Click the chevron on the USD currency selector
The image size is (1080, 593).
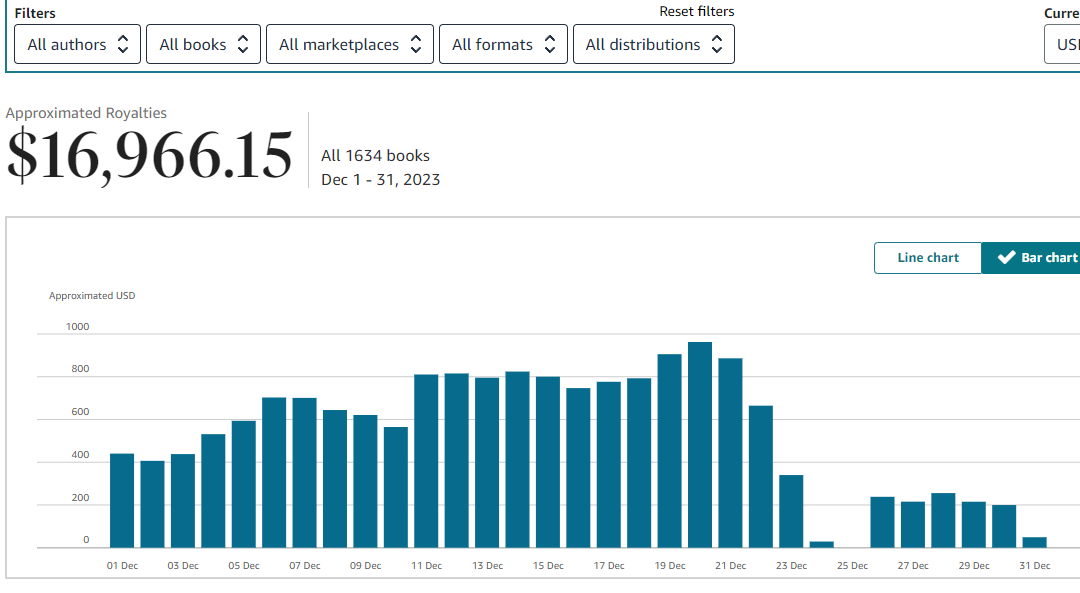pos(1075,44)
